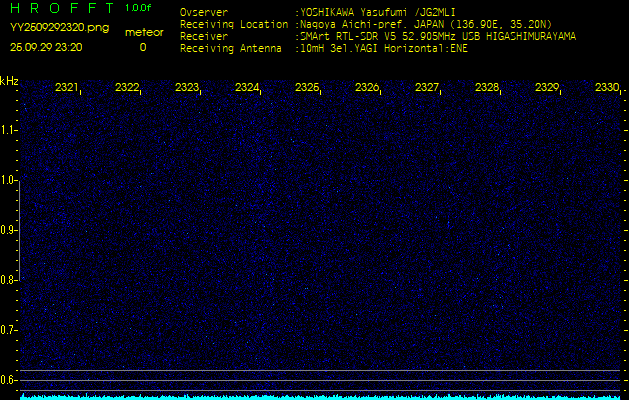Select the 2328 time tick label
This screenshot has height=400, width=629.
pyautogui.click(x=487, y=88)
